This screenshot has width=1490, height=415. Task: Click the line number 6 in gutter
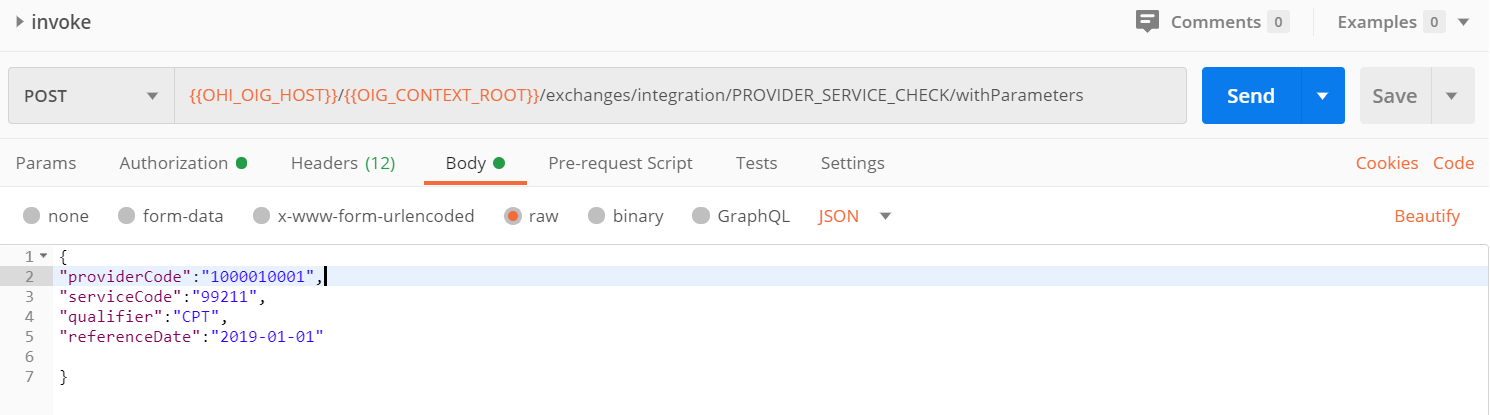[29, 357]
